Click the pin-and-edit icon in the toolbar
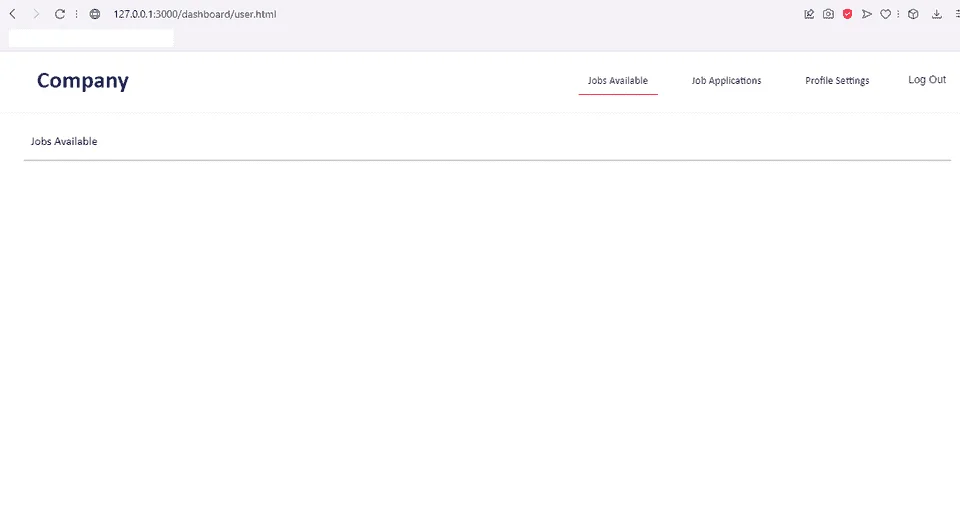The height and width of the screenshot is (512, 960). tap(809, 14)
